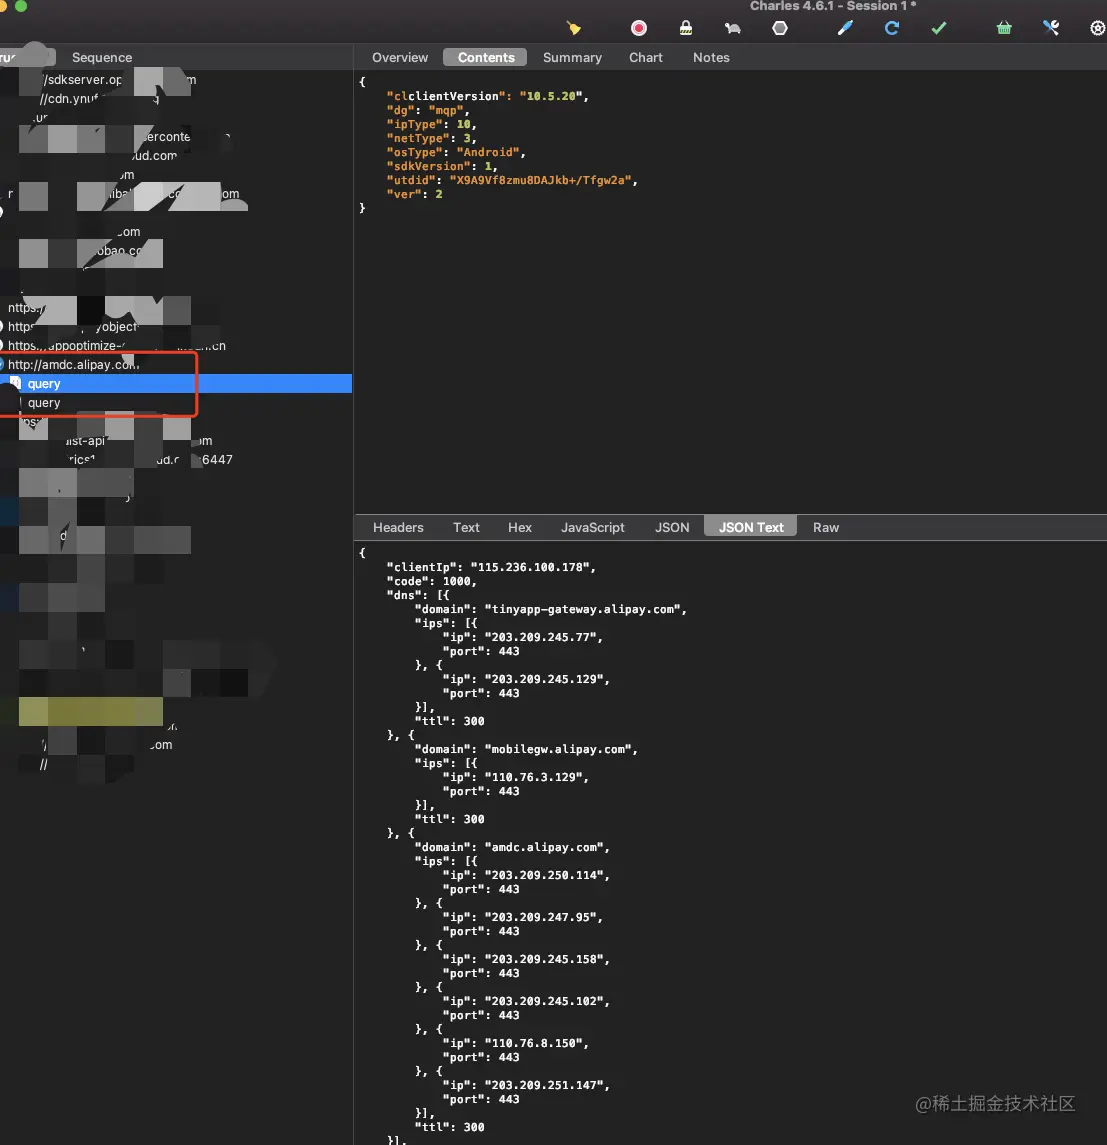Click the "sdkVersion": 1 line

(x=442, y=166)
